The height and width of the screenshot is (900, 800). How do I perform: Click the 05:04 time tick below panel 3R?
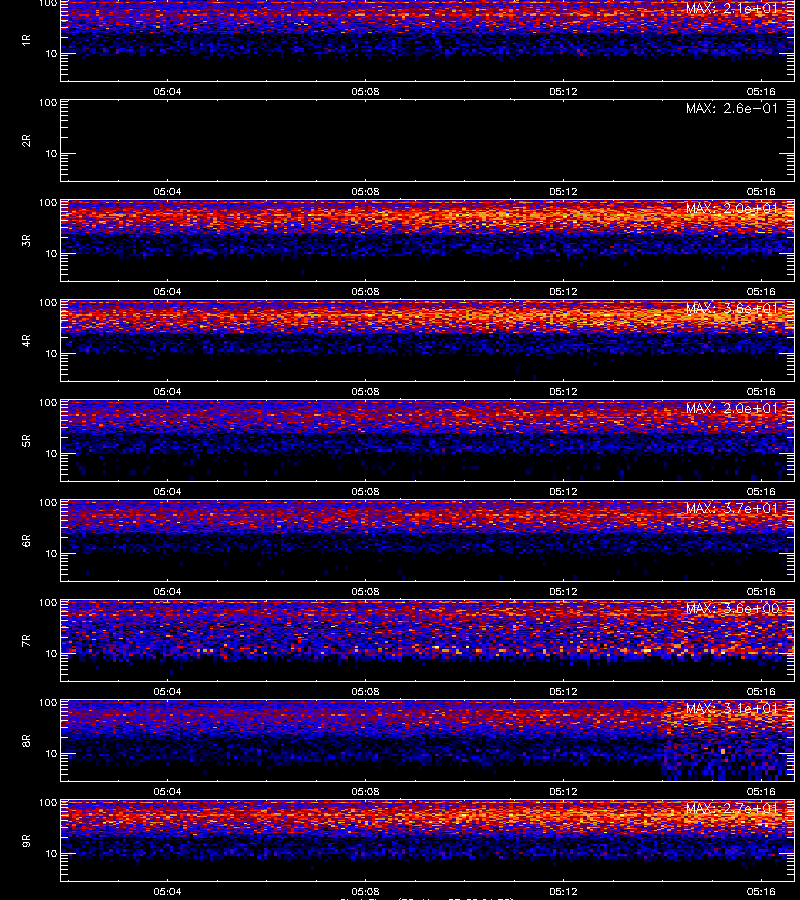click(x=167, y=292)
